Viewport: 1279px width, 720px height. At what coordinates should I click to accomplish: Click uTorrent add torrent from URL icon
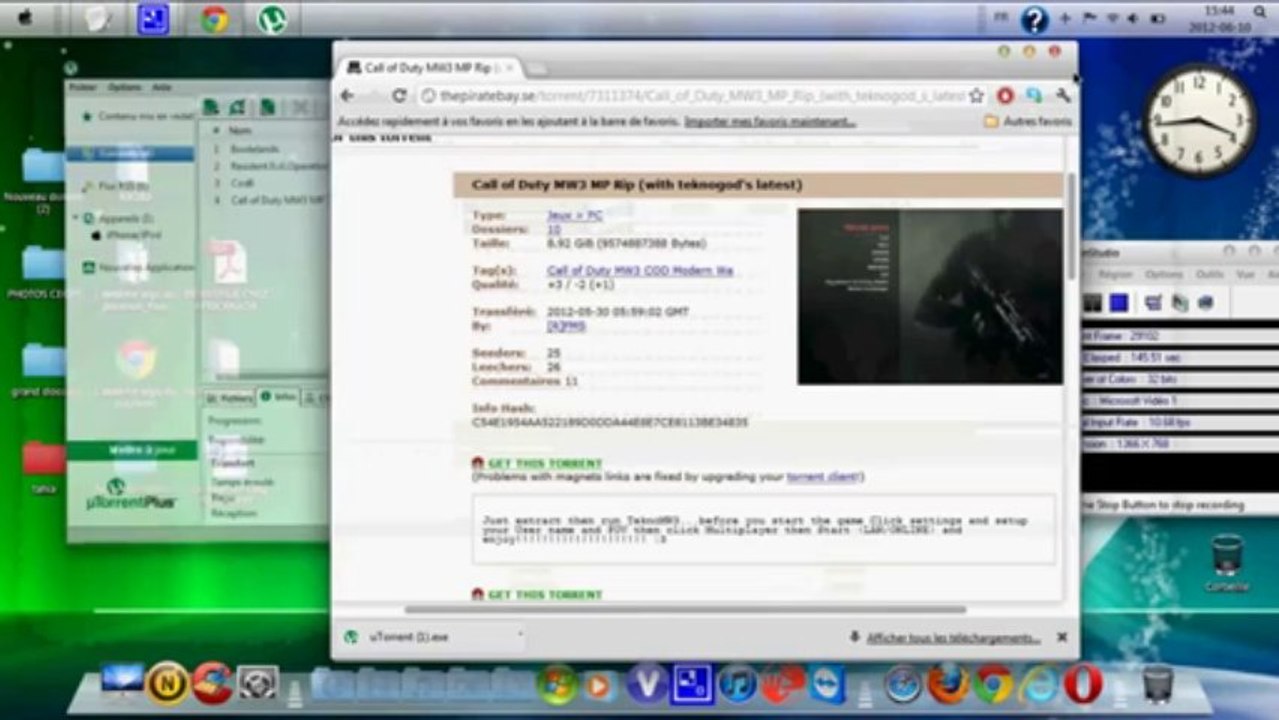[x=237, y=107]
